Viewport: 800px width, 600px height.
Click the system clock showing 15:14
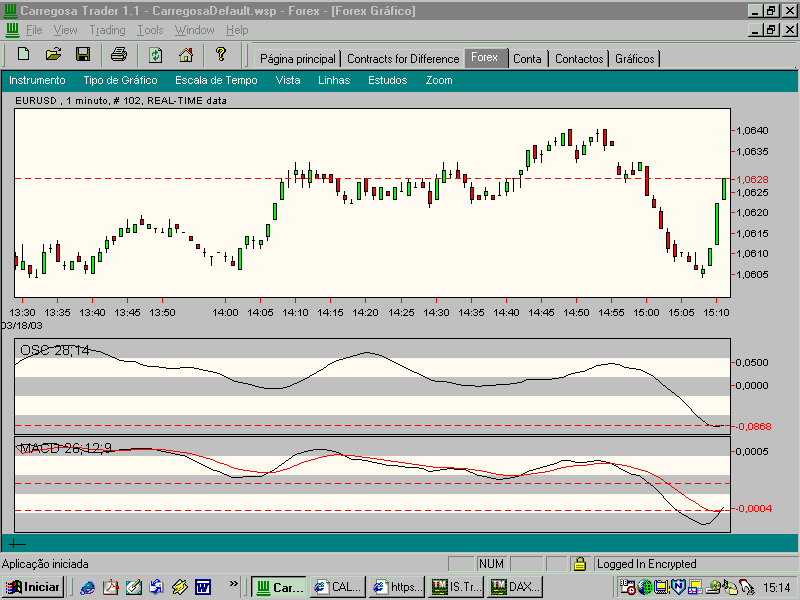tap(777, 587)
